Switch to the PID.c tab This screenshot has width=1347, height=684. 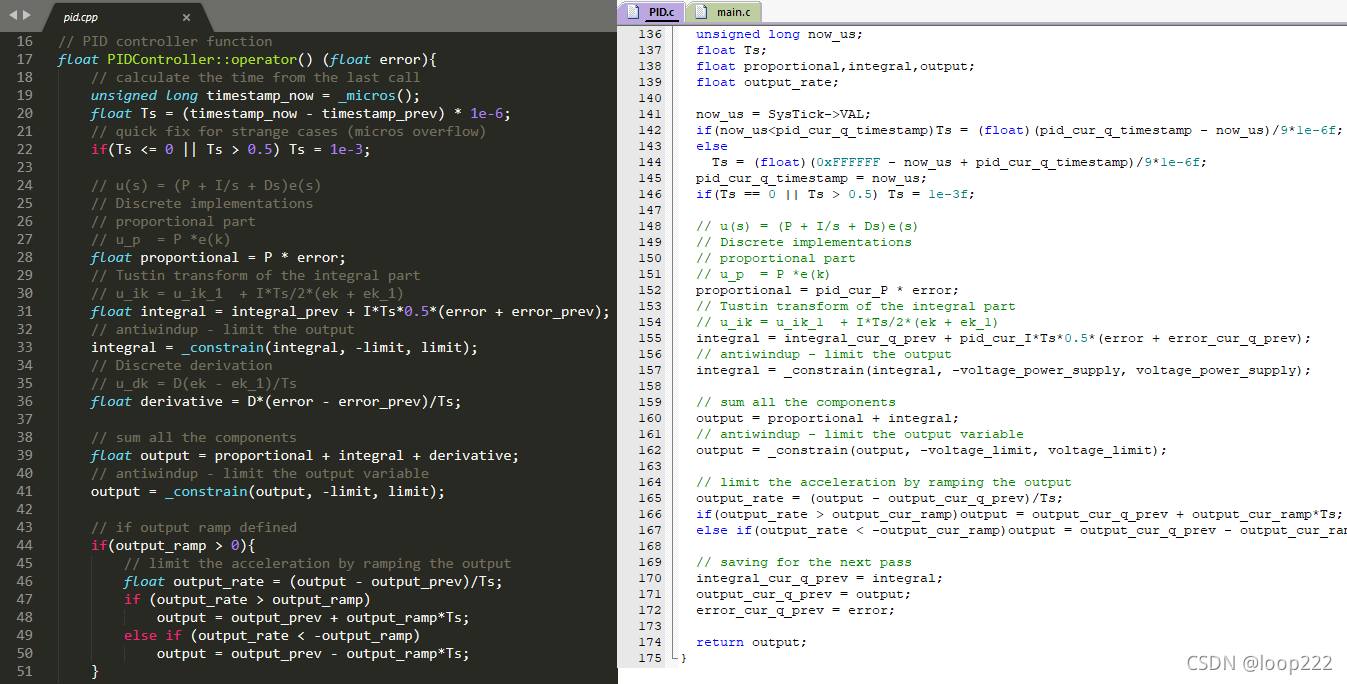[x=650, y=12]
